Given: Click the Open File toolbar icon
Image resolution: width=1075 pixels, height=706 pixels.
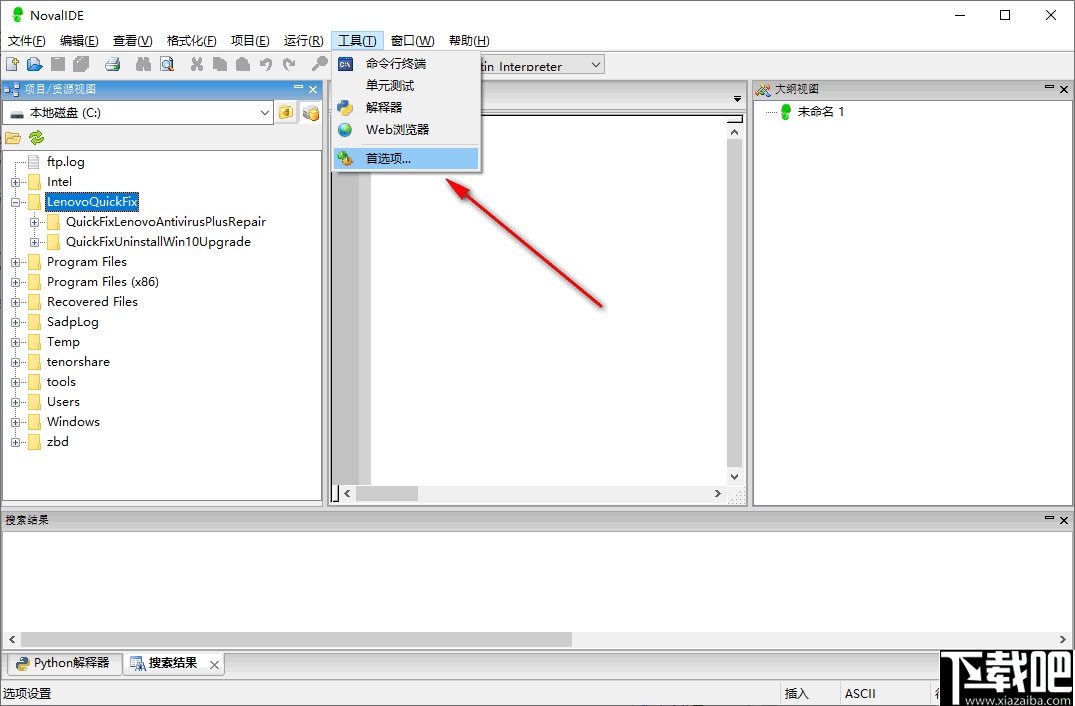Looking at the screenshot, I should pos(34,64).
